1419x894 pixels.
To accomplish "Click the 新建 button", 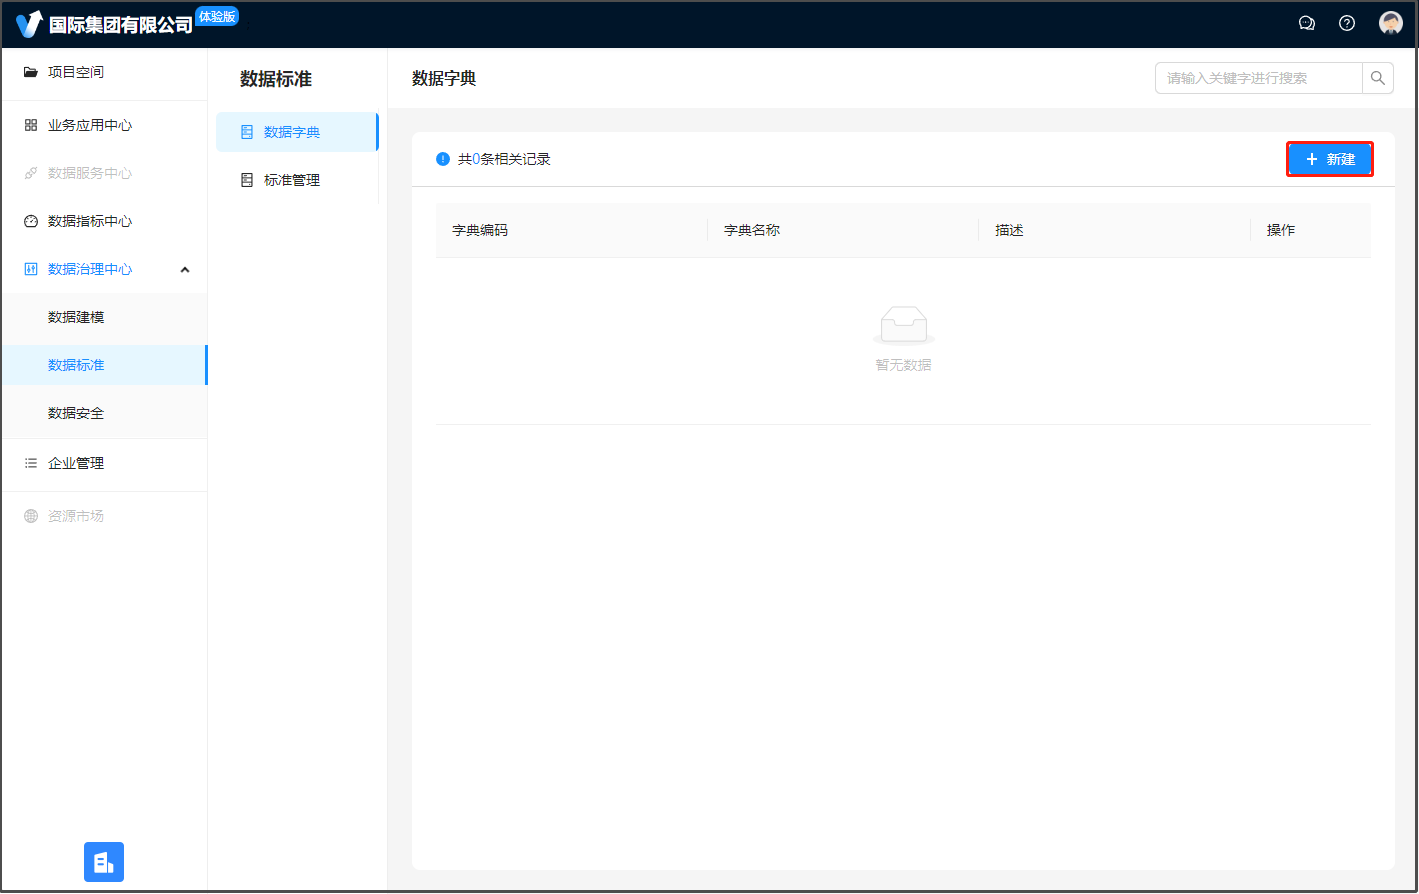I will tap(1329, 159).
